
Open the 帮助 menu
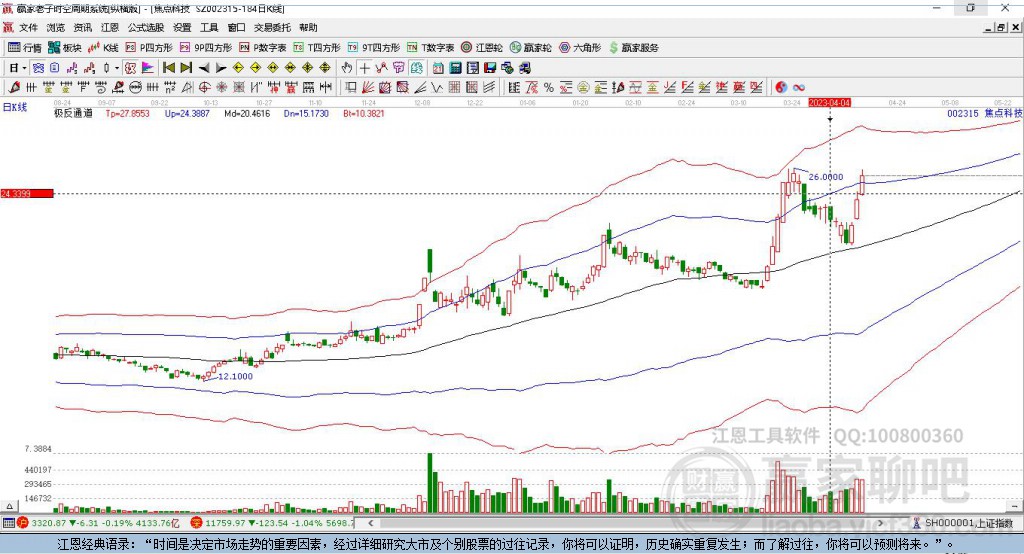point(308,27)
